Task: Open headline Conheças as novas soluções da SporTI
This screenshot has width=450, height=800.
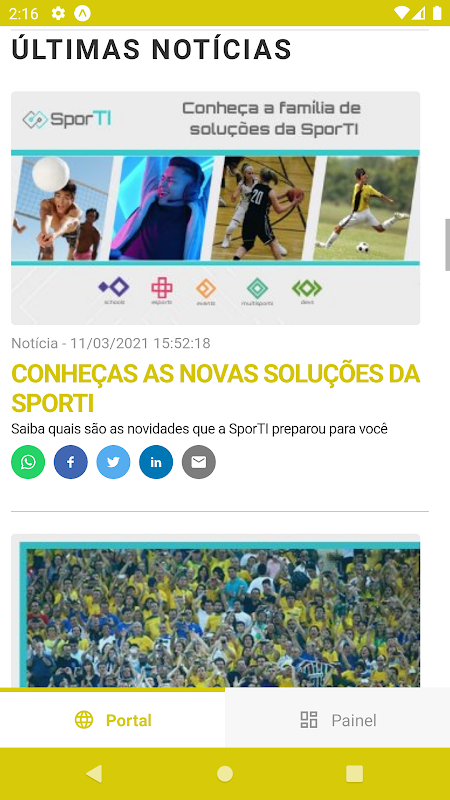Action: pyautogui.click(x=215, y=389)
